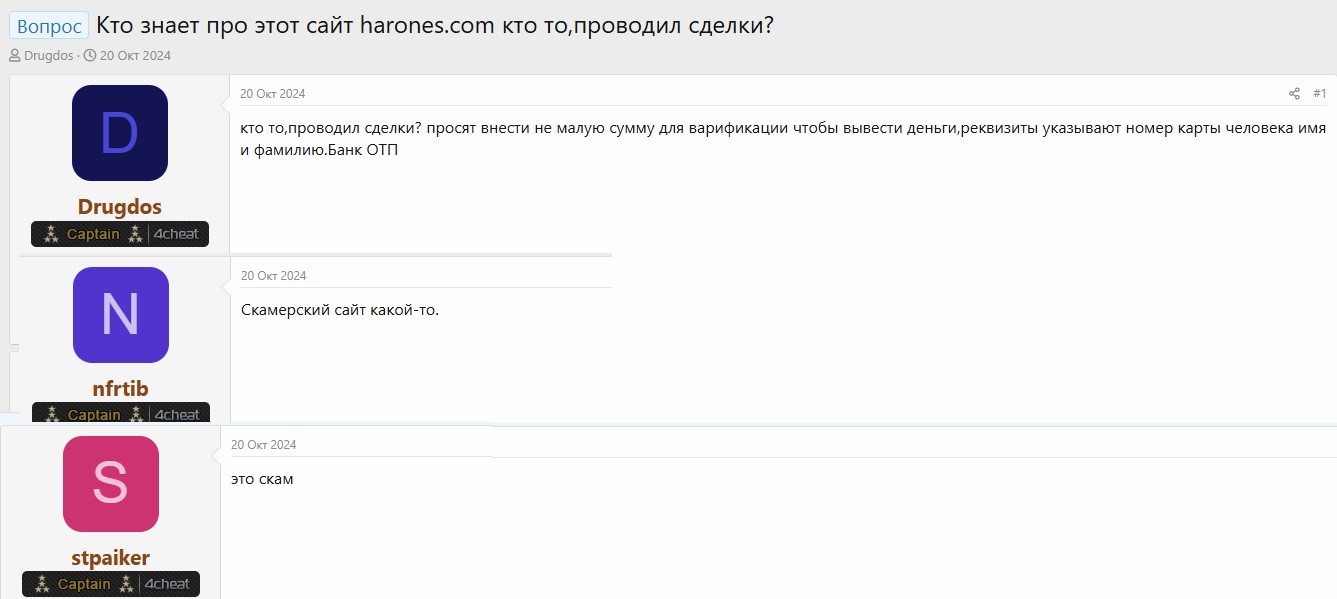Click Drugdos Captain 4cheat rank badge
Screen dimensions: 1337x599
coord(120,234)
